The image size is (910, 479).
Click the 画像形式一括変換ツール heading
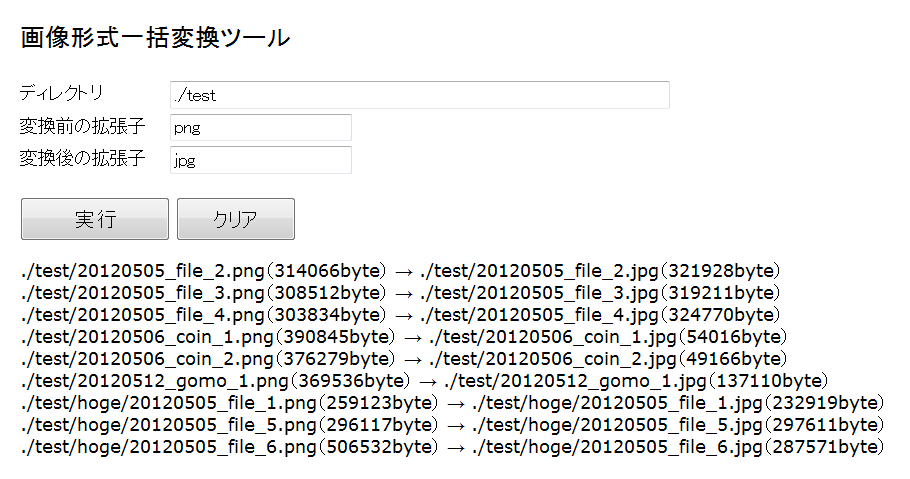pyautogui.click(x=155, y=38)
